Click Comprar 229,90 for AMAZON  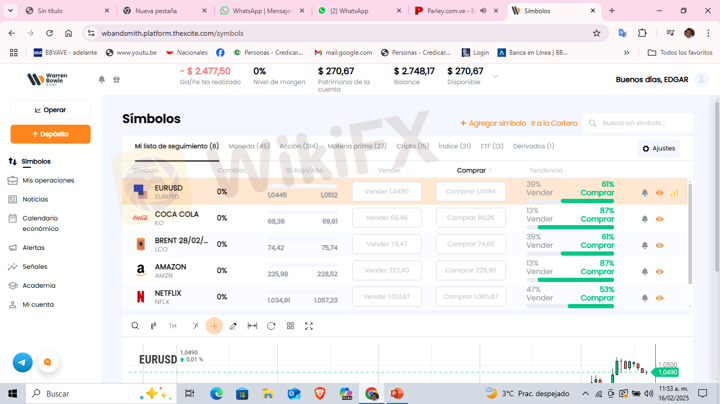click(x=471, y=270)
